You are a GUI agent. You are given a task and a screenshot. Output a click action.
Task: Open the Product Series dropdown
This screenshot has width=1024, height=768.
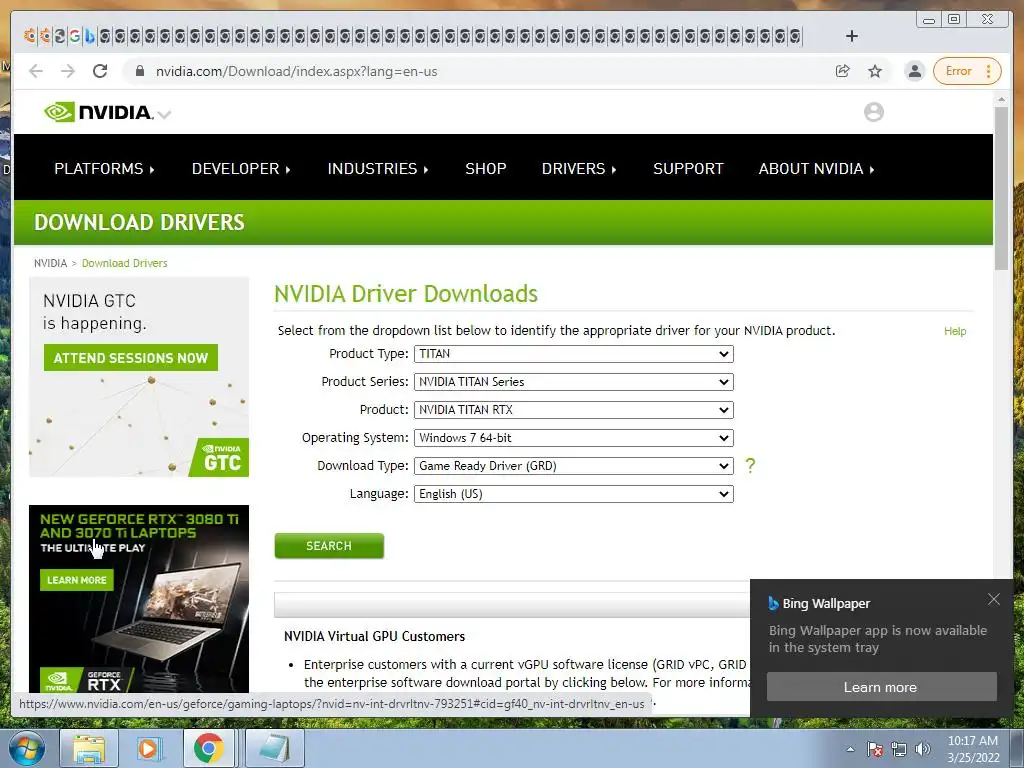point(573,382)
